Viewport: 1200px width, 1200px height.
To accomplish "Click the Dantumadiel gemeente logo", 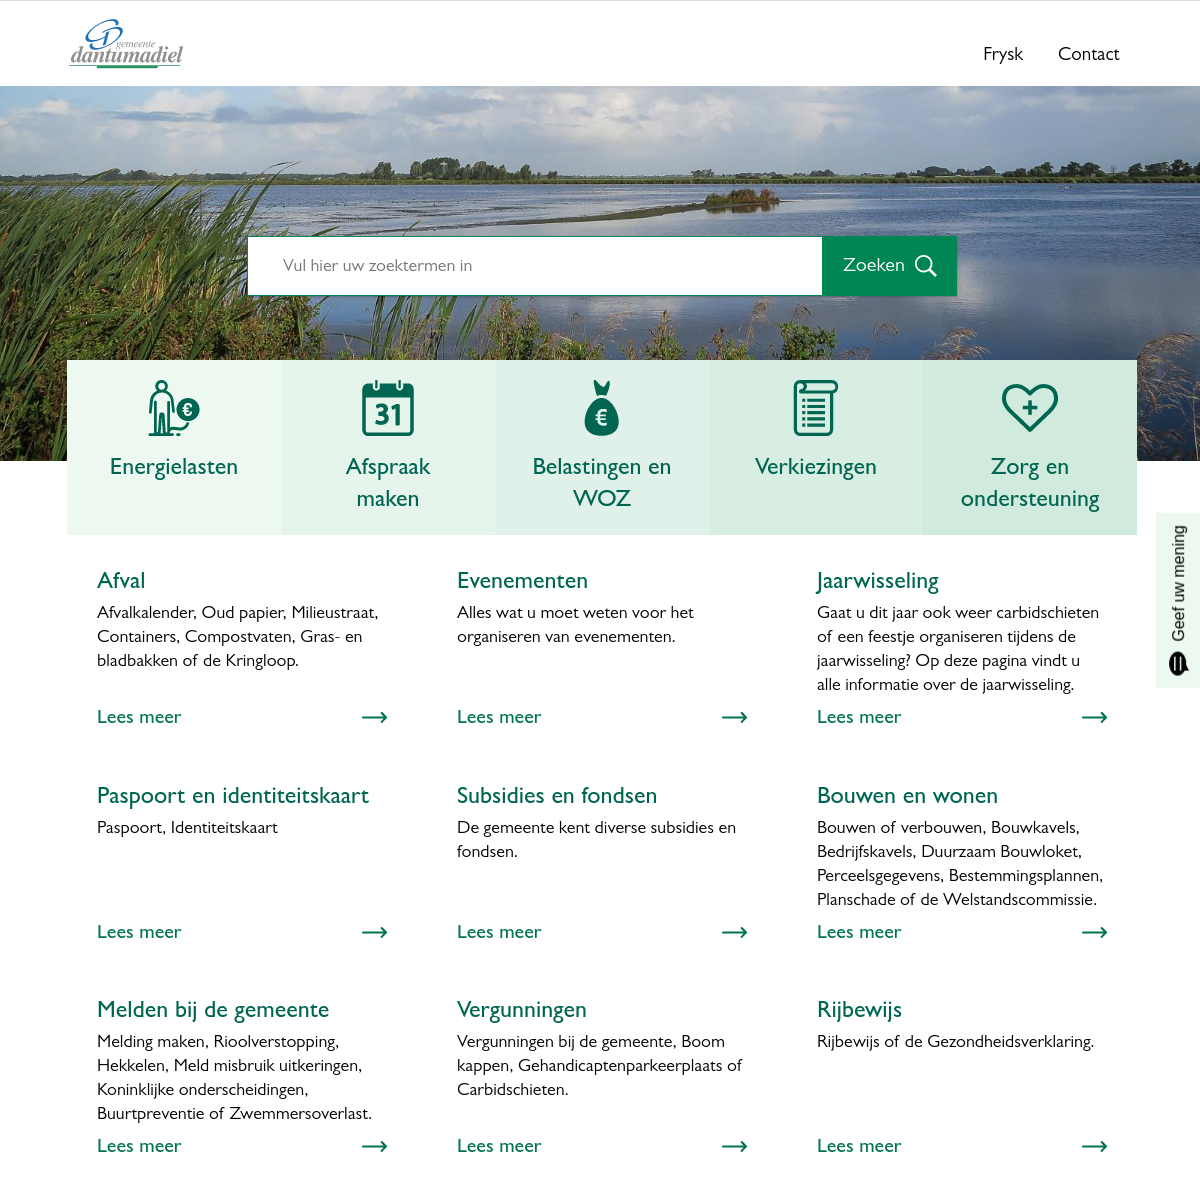I will click(x=126, y=44).
